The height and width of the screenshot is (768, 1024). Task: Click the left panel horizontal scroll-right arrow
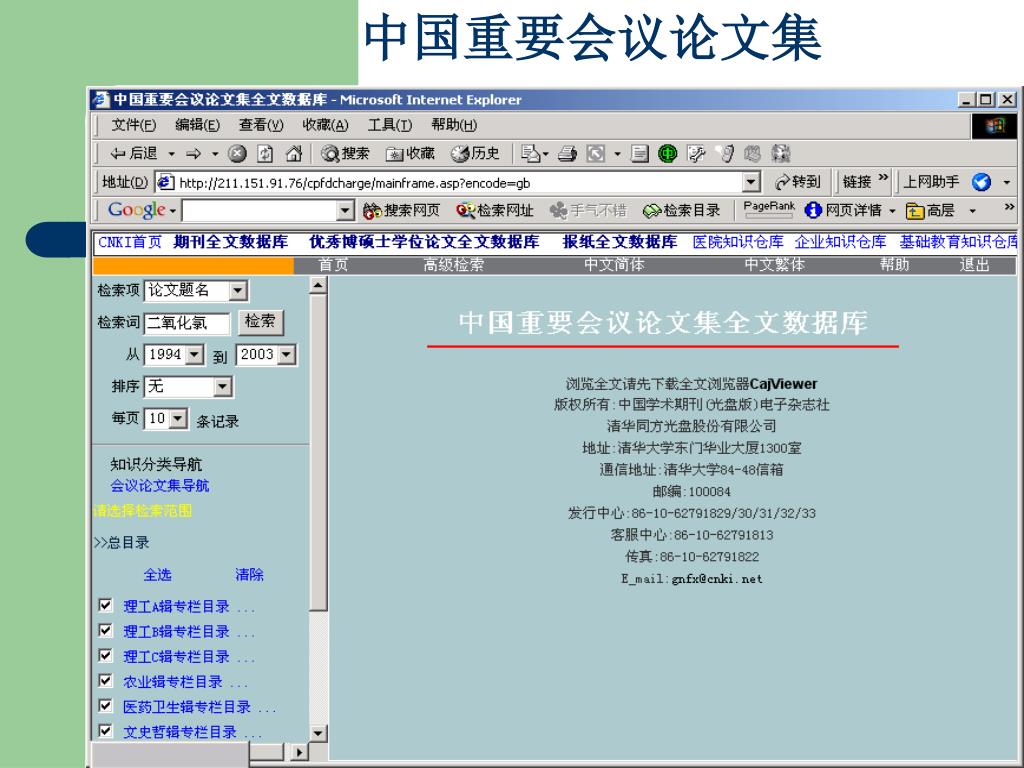[x=299, y=752]
